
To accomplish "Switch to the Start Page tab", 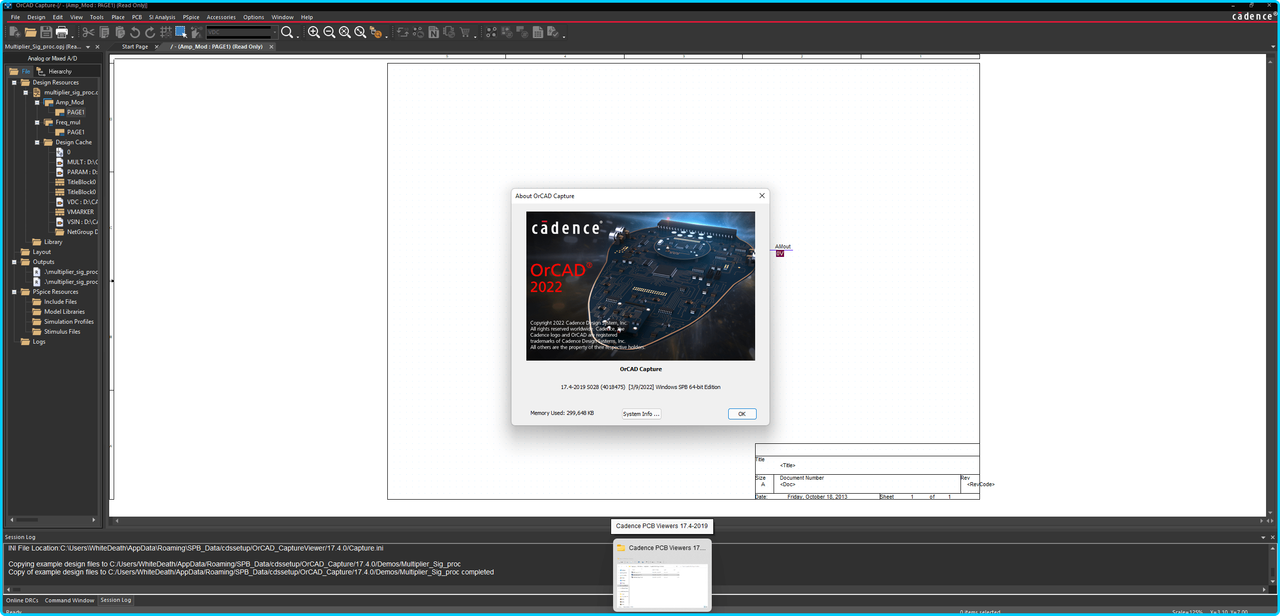I will (134, 47).
